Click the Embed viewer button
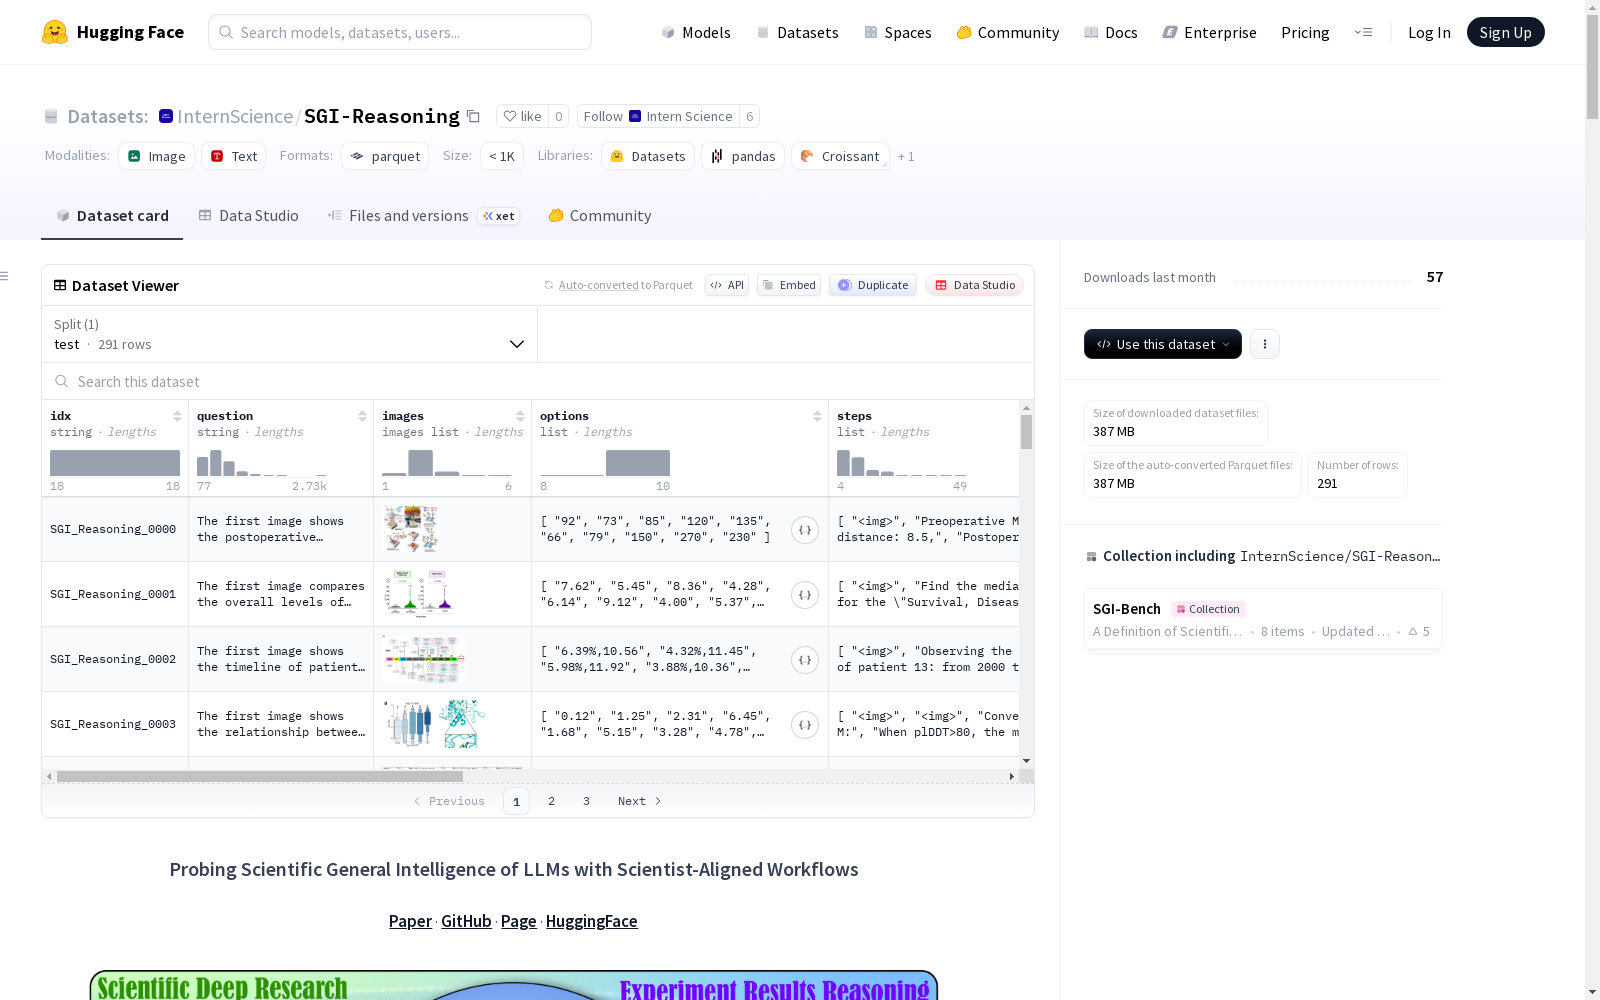1600x1000 pixels. point(789,285)
